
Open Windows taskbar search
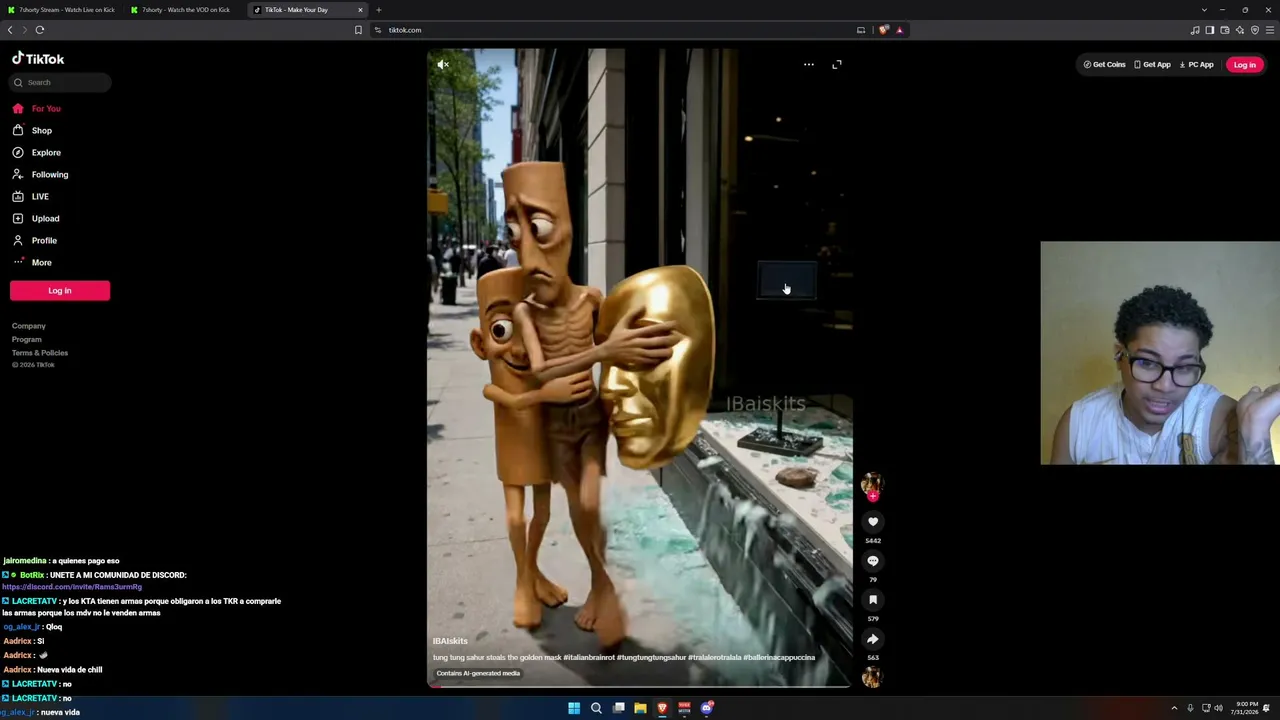point(596,708)
